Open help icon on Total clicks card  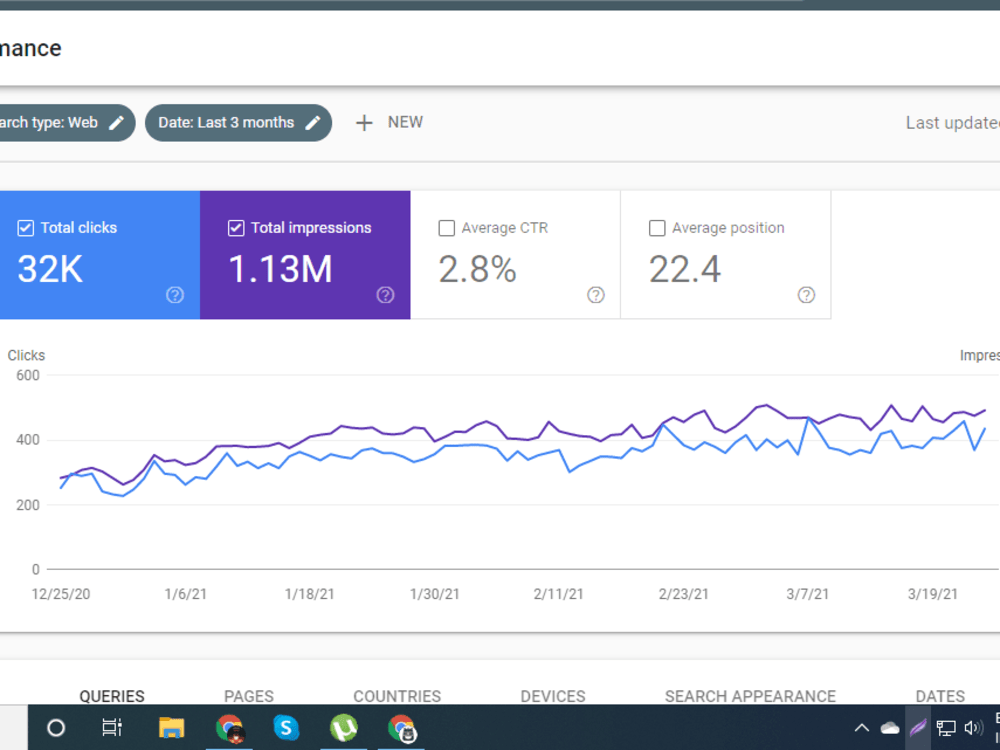[175, 295]
